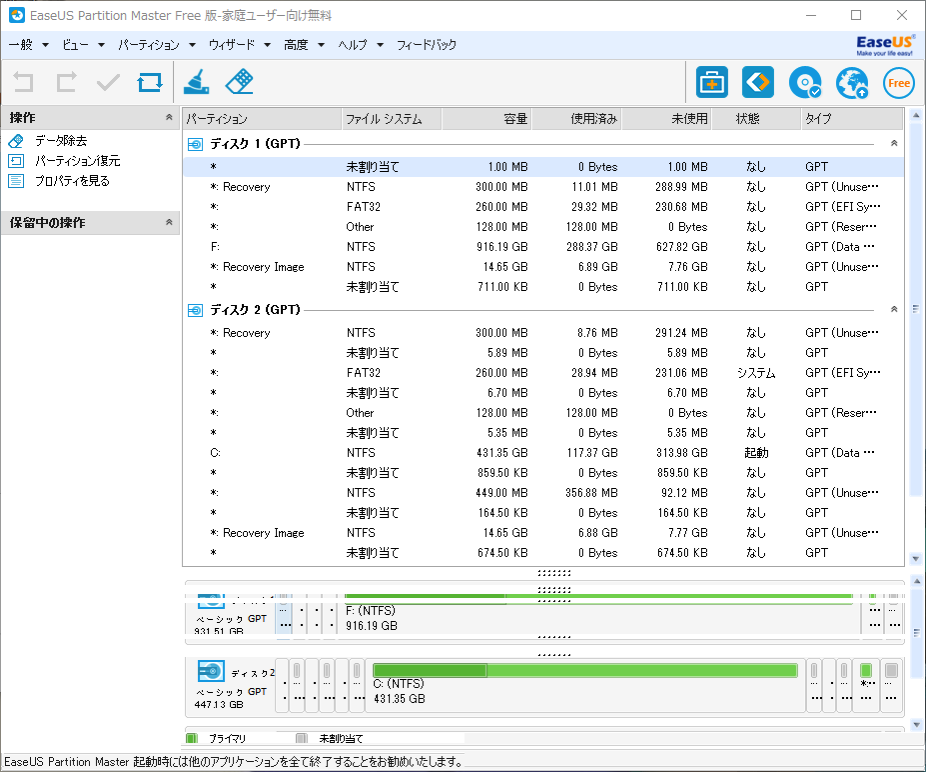Click the Apply checkmark toolbar icon

(108, 82)
